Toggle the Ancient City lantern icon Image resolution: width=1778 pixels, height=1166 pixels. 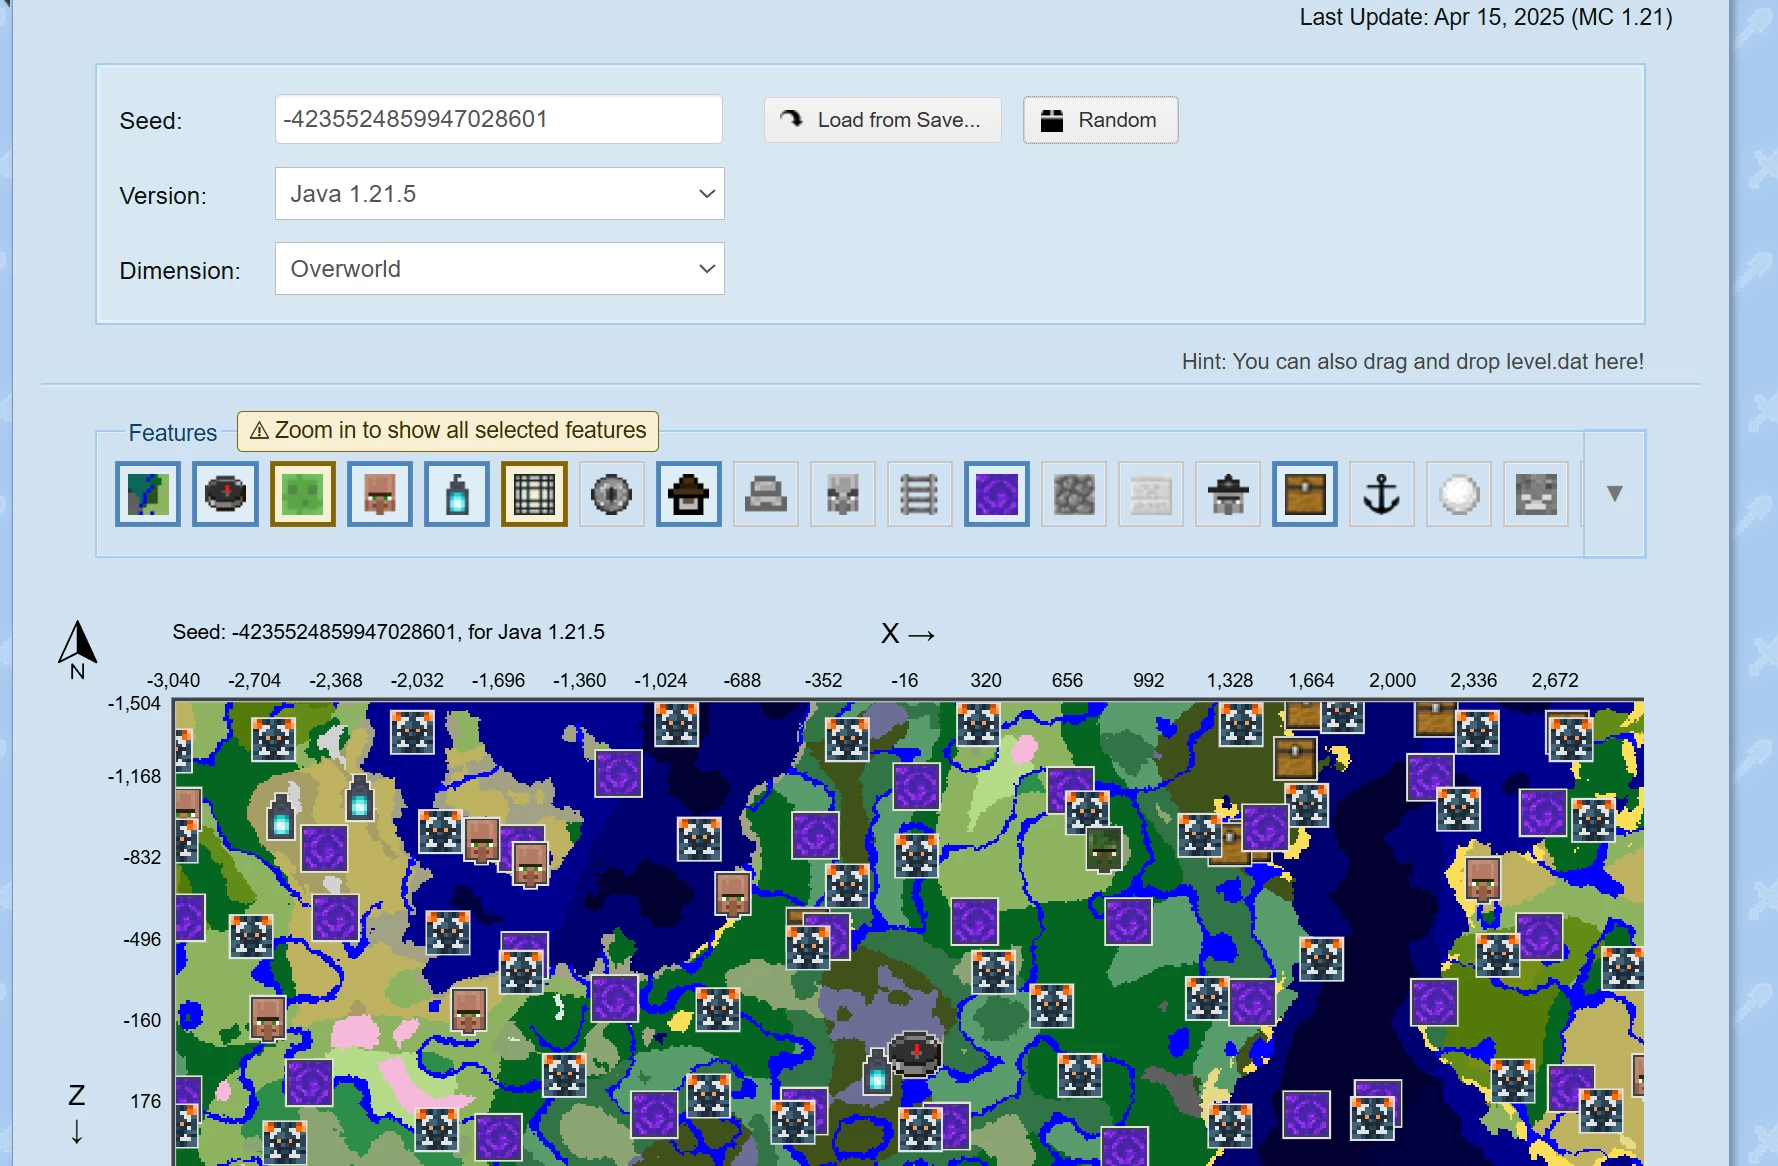(x=457, y=494)
